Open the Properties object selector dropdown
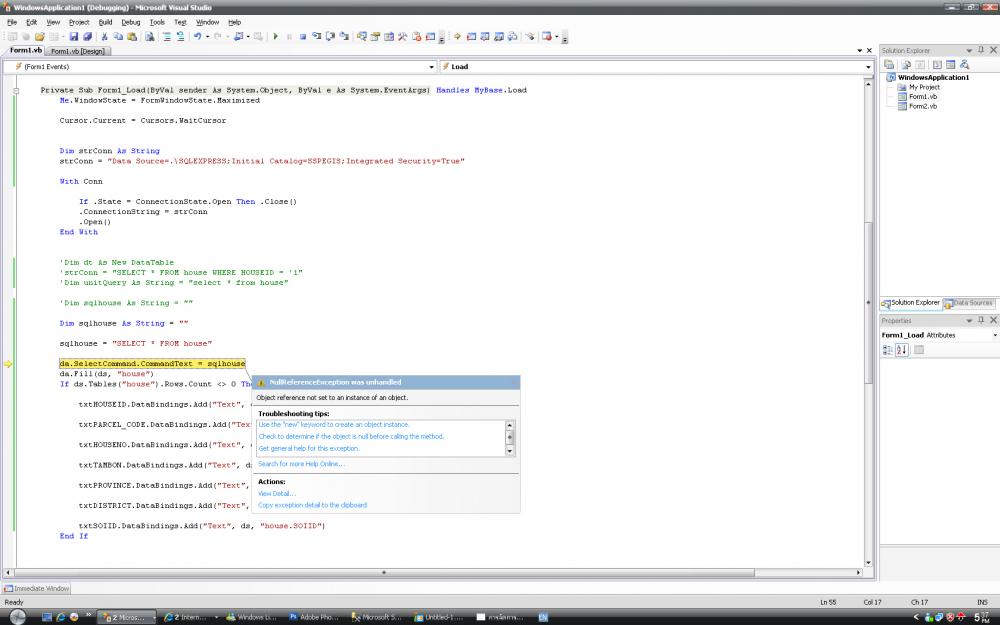 point(995,335)
